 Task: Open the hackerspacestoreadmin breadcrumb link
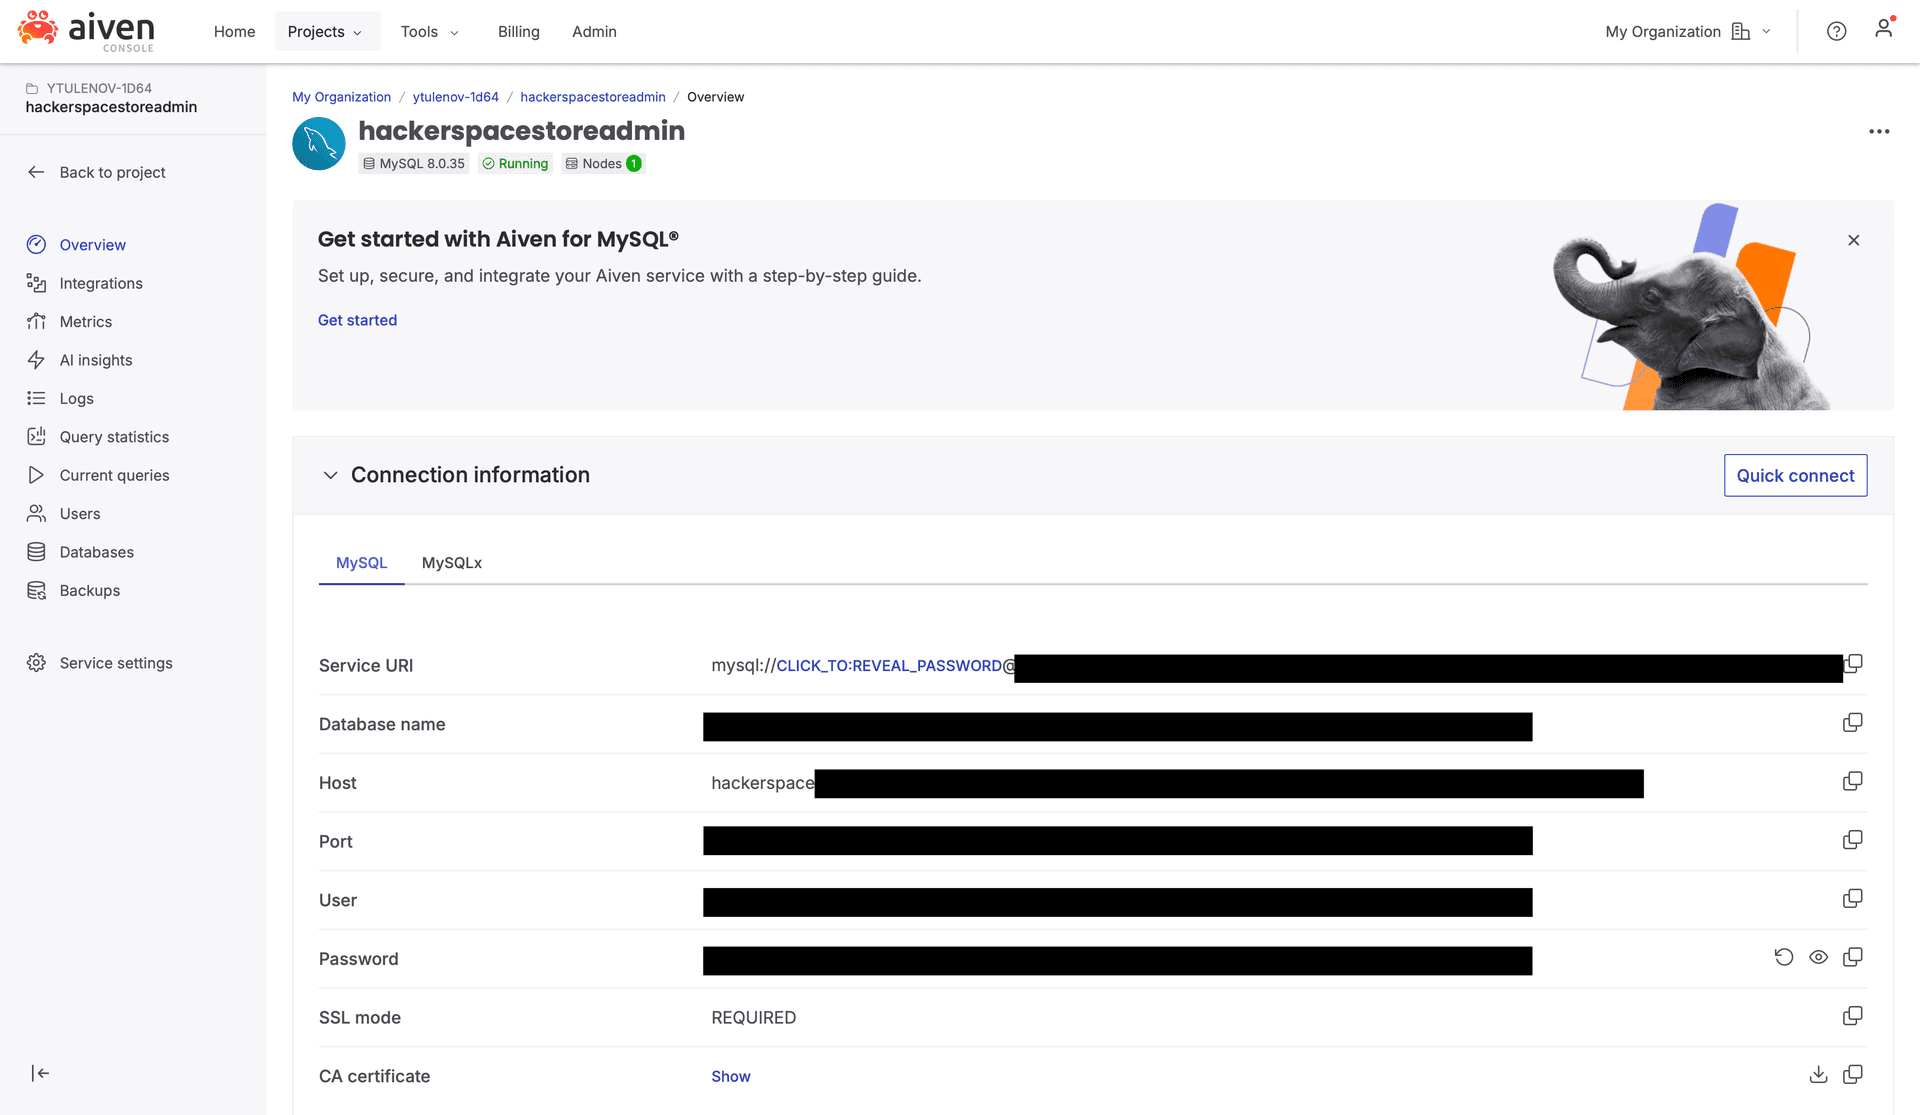point(593,97)
